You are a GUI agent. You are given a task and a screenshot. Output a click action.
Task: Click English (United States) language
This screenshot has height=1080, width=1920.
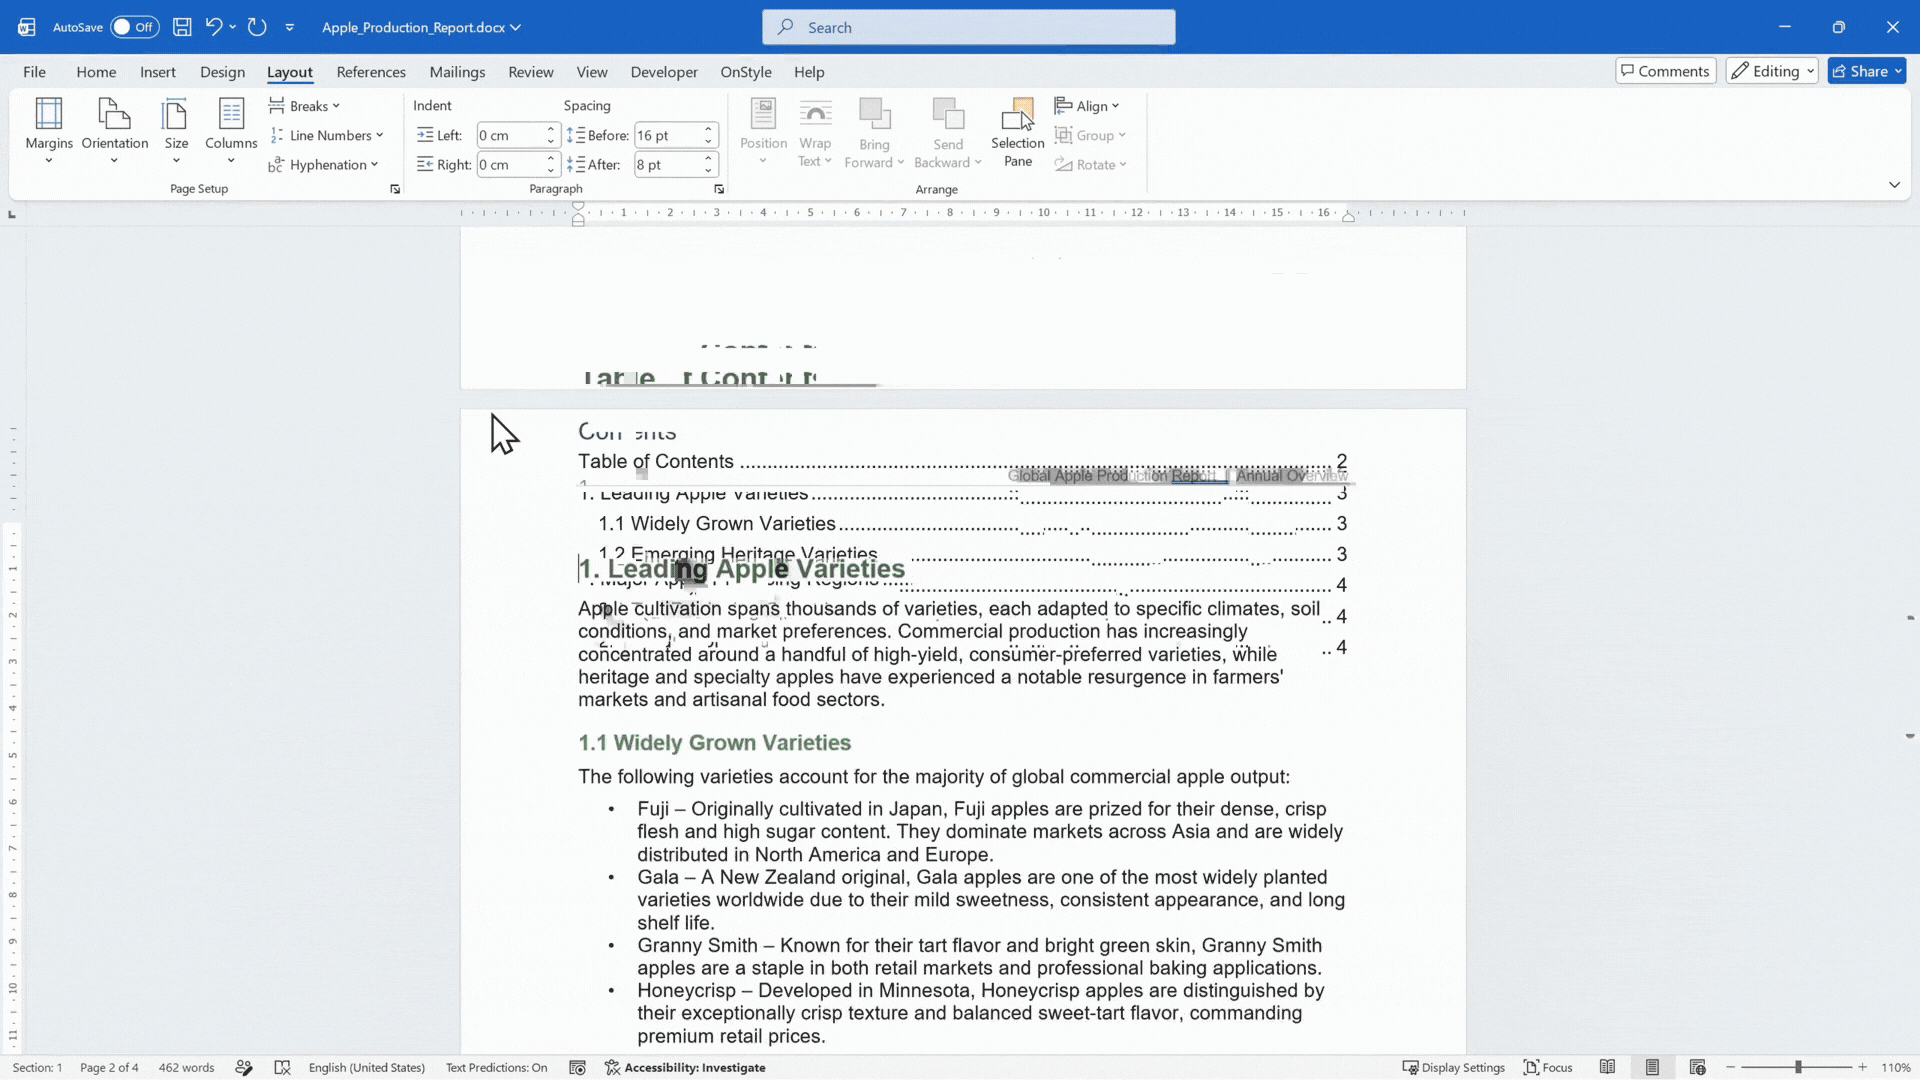tap(366, 1067)
